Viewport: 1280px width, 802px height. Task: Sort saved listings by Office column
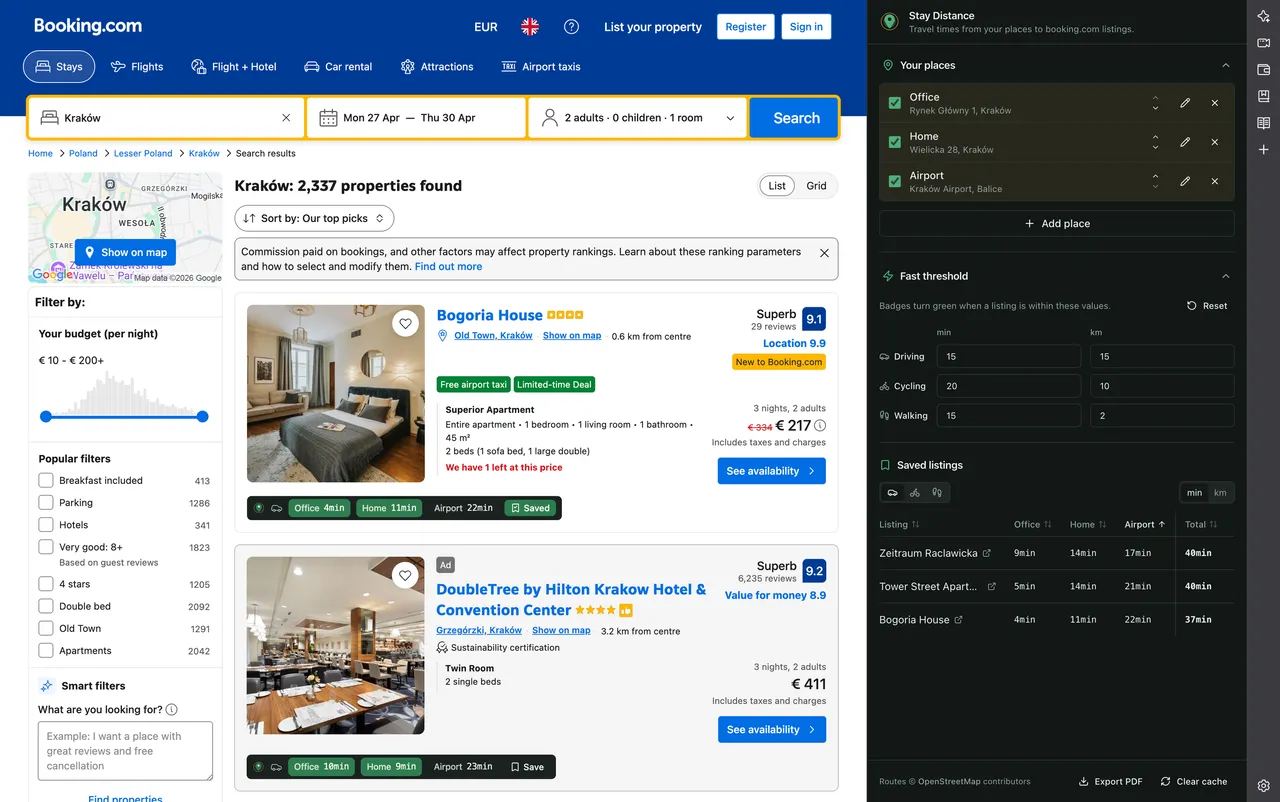tap(1033, 524)
